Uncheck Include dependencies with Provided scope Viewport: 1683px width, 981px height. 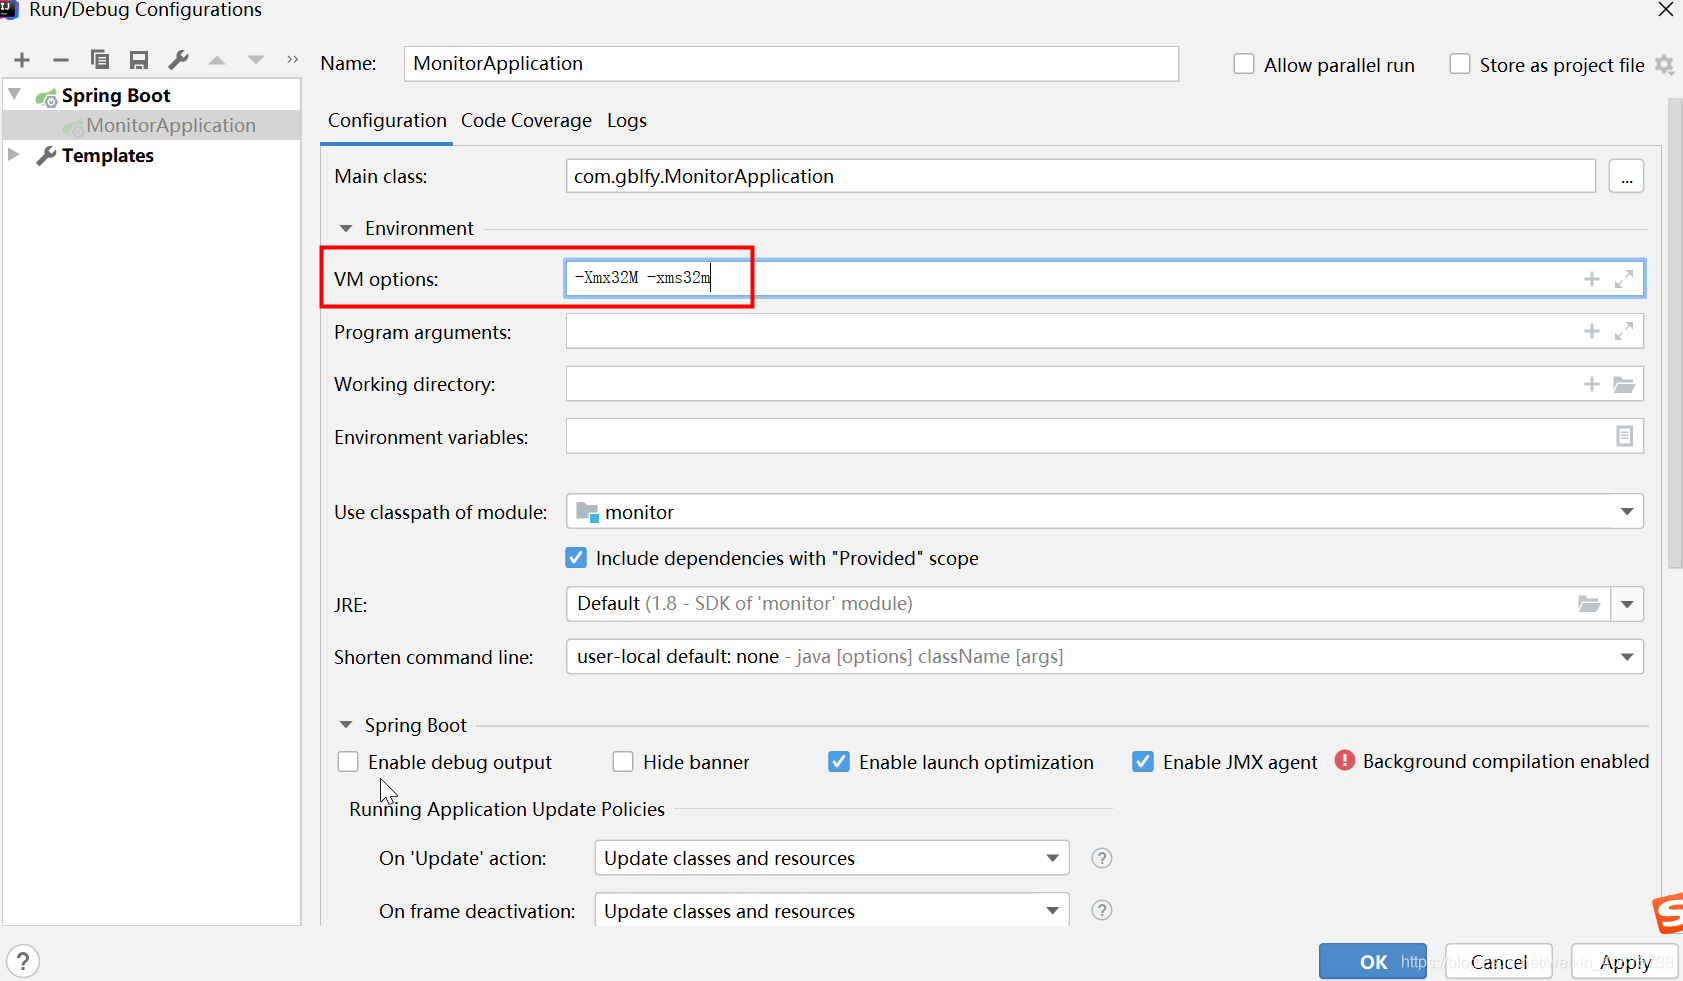point(576,558)
